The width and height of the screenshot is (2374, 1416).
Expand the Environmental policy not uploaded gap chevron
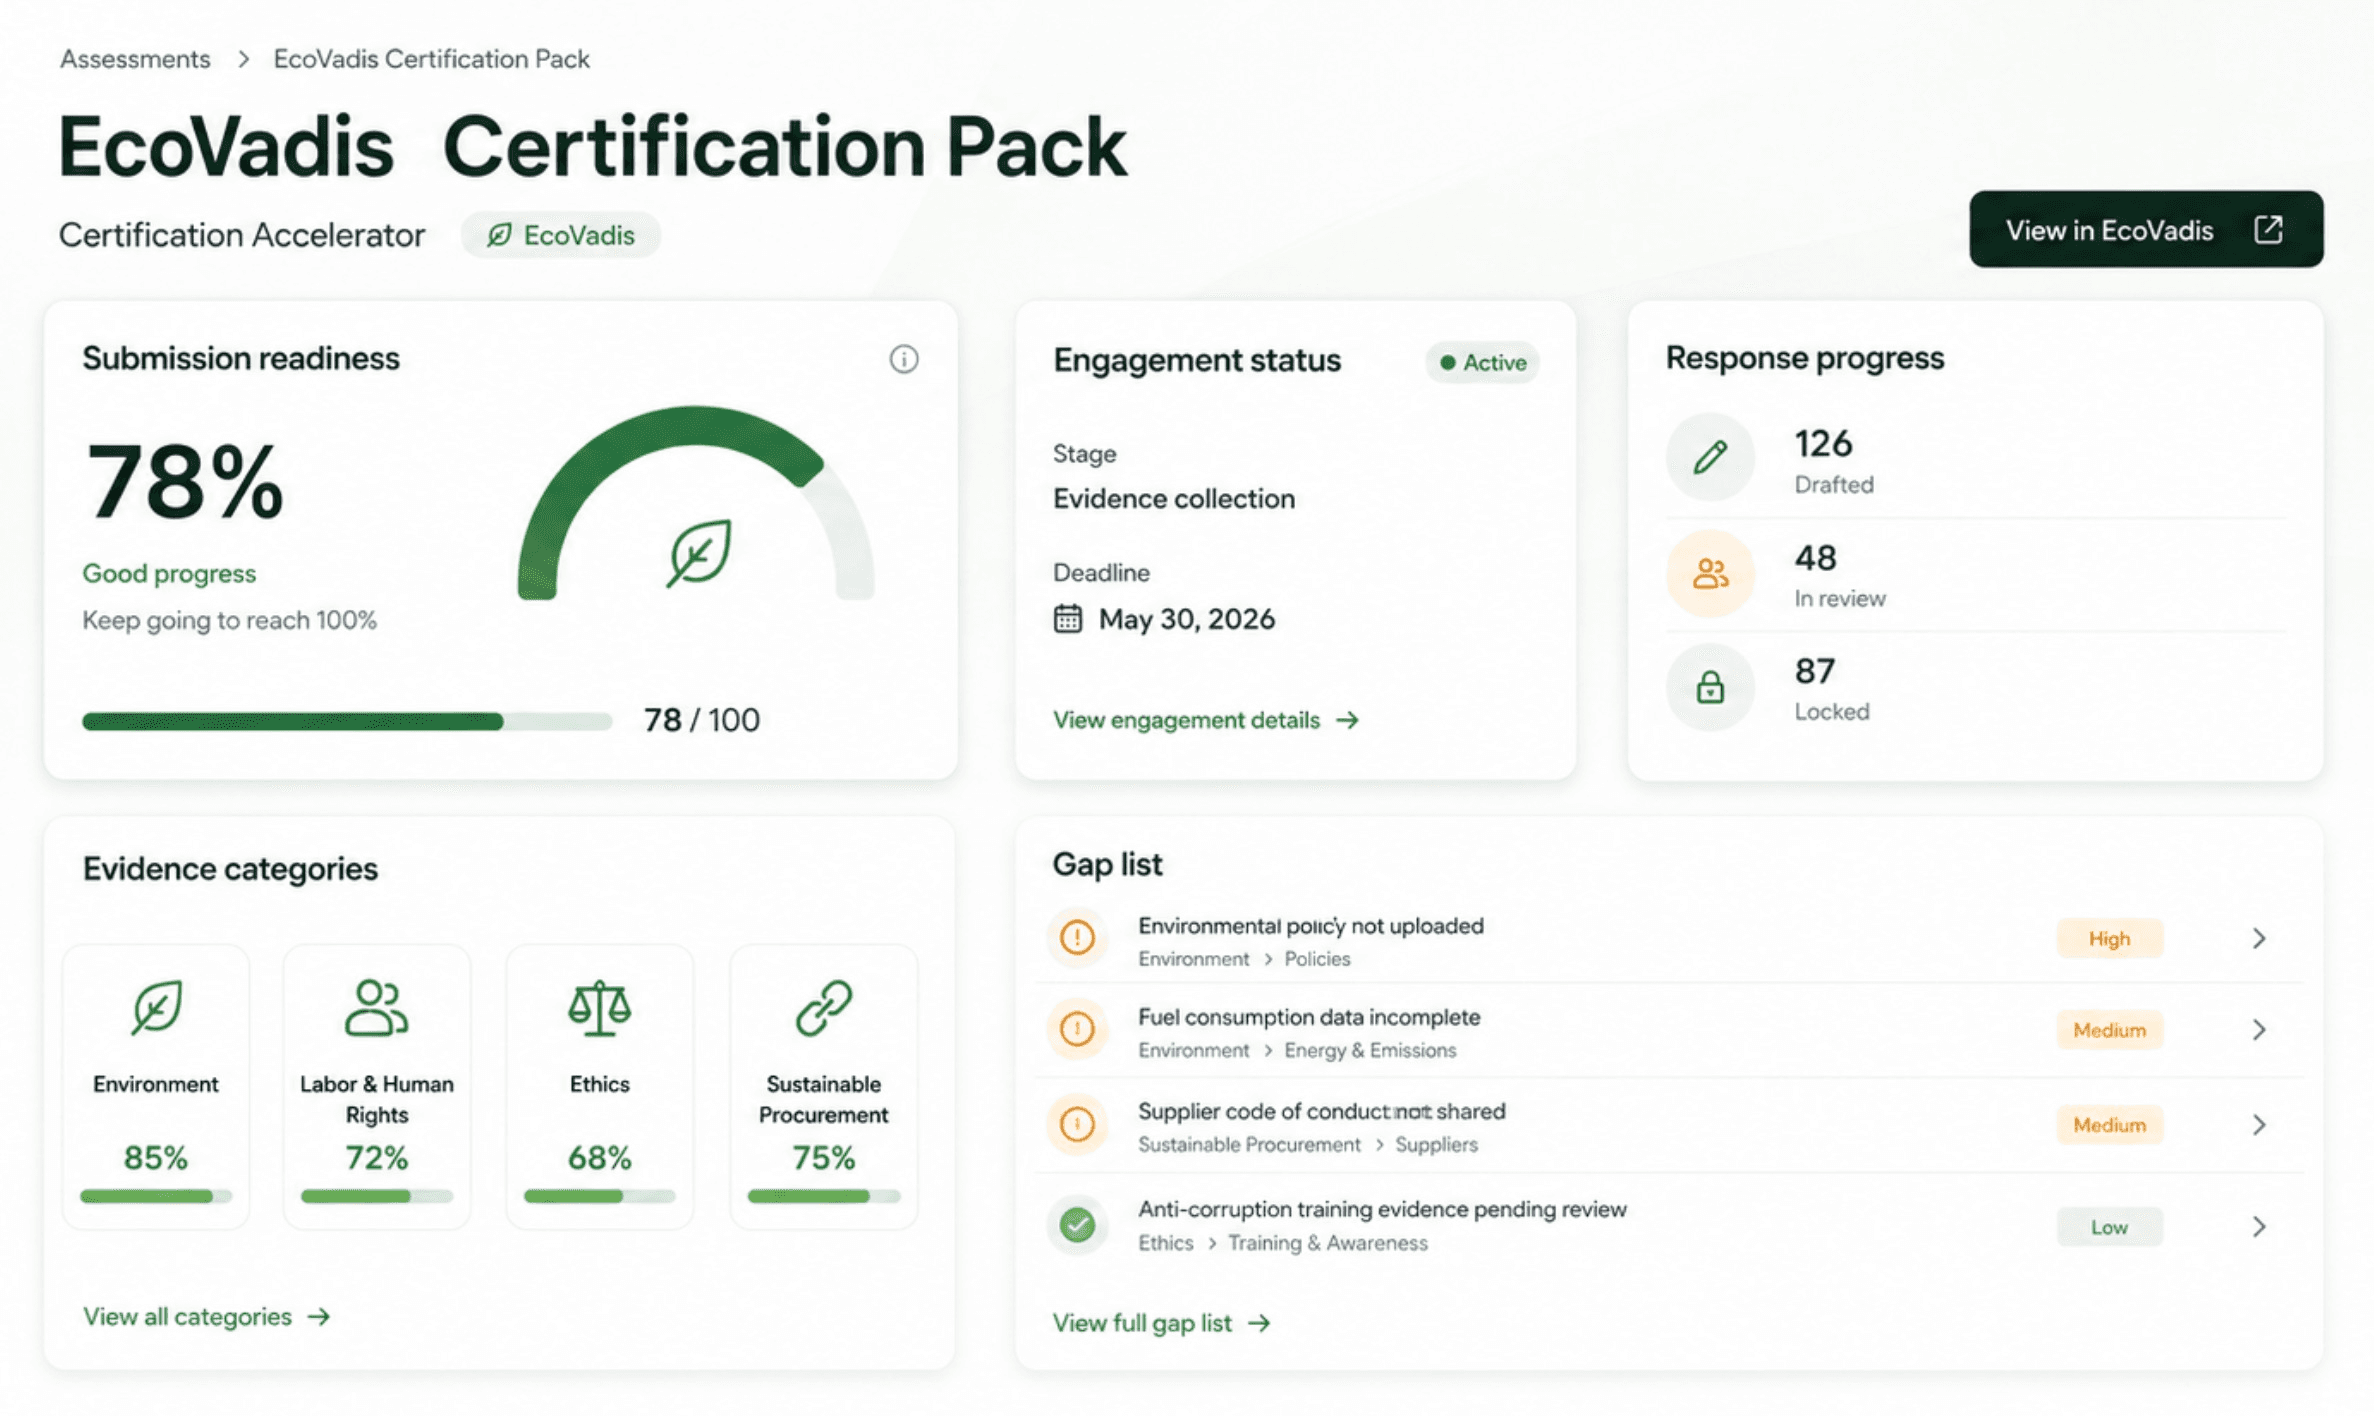tap(2259, 938)
